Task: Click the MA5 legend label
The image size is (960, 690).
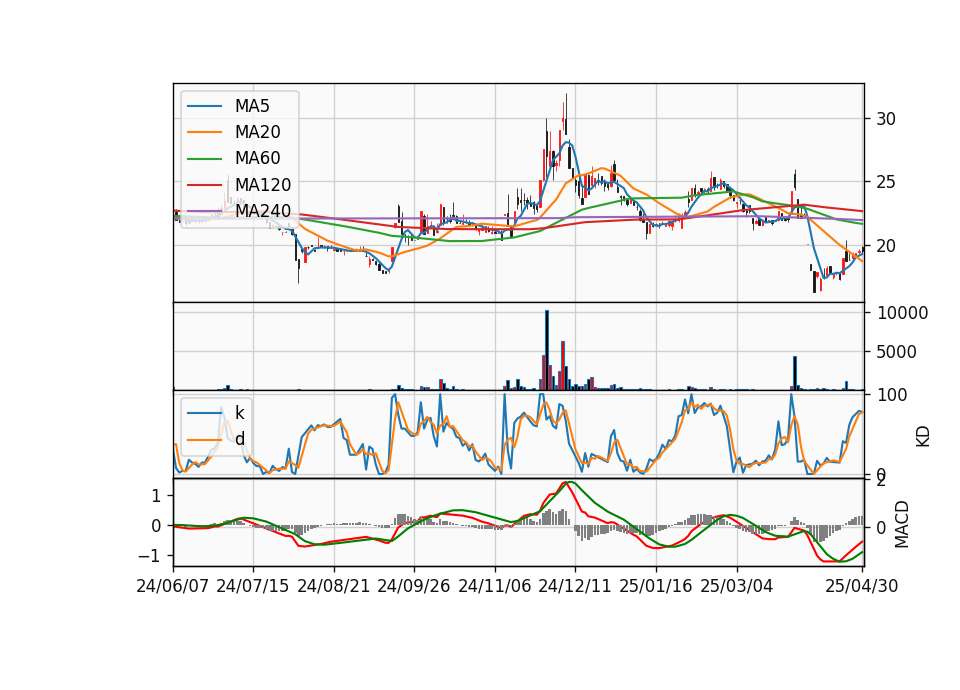Action: (252, 106)
